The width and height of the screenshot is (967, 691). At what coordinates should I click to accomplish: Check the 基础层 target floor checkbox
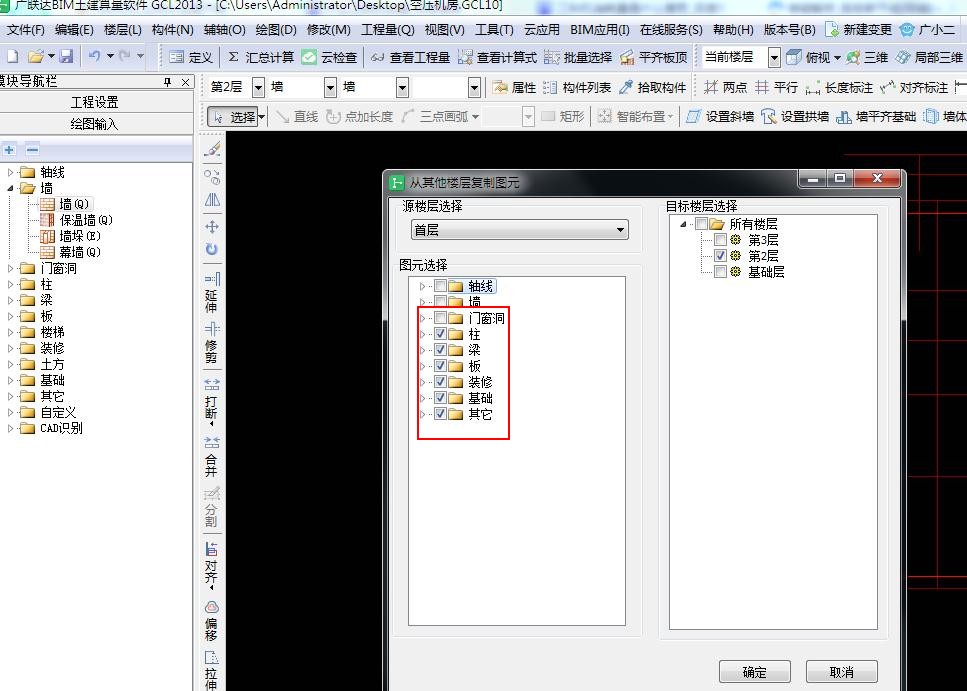tap(720, 271)
